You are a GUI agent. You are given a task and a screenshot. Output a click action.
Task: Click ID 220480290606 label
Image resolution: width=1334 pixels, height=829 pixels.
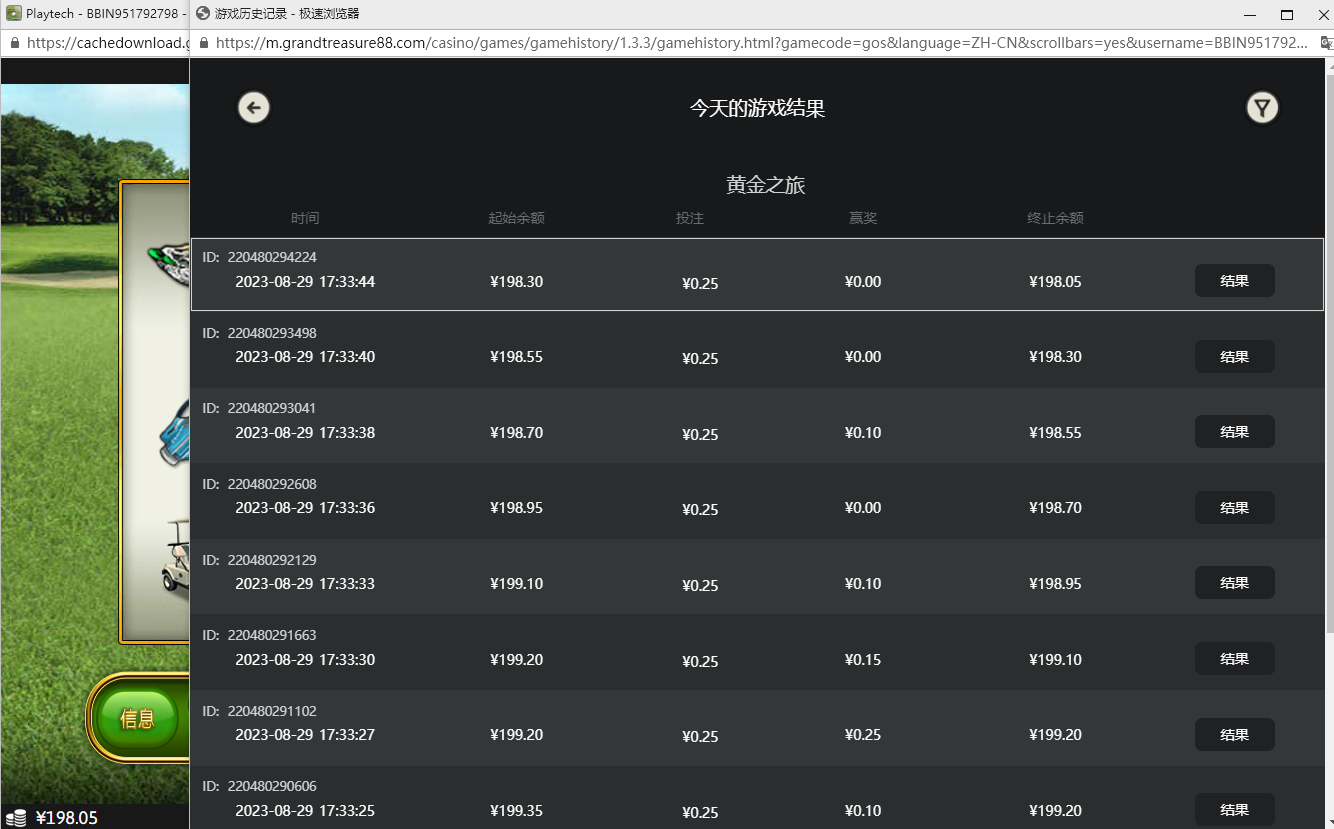[x=260, y=786]
